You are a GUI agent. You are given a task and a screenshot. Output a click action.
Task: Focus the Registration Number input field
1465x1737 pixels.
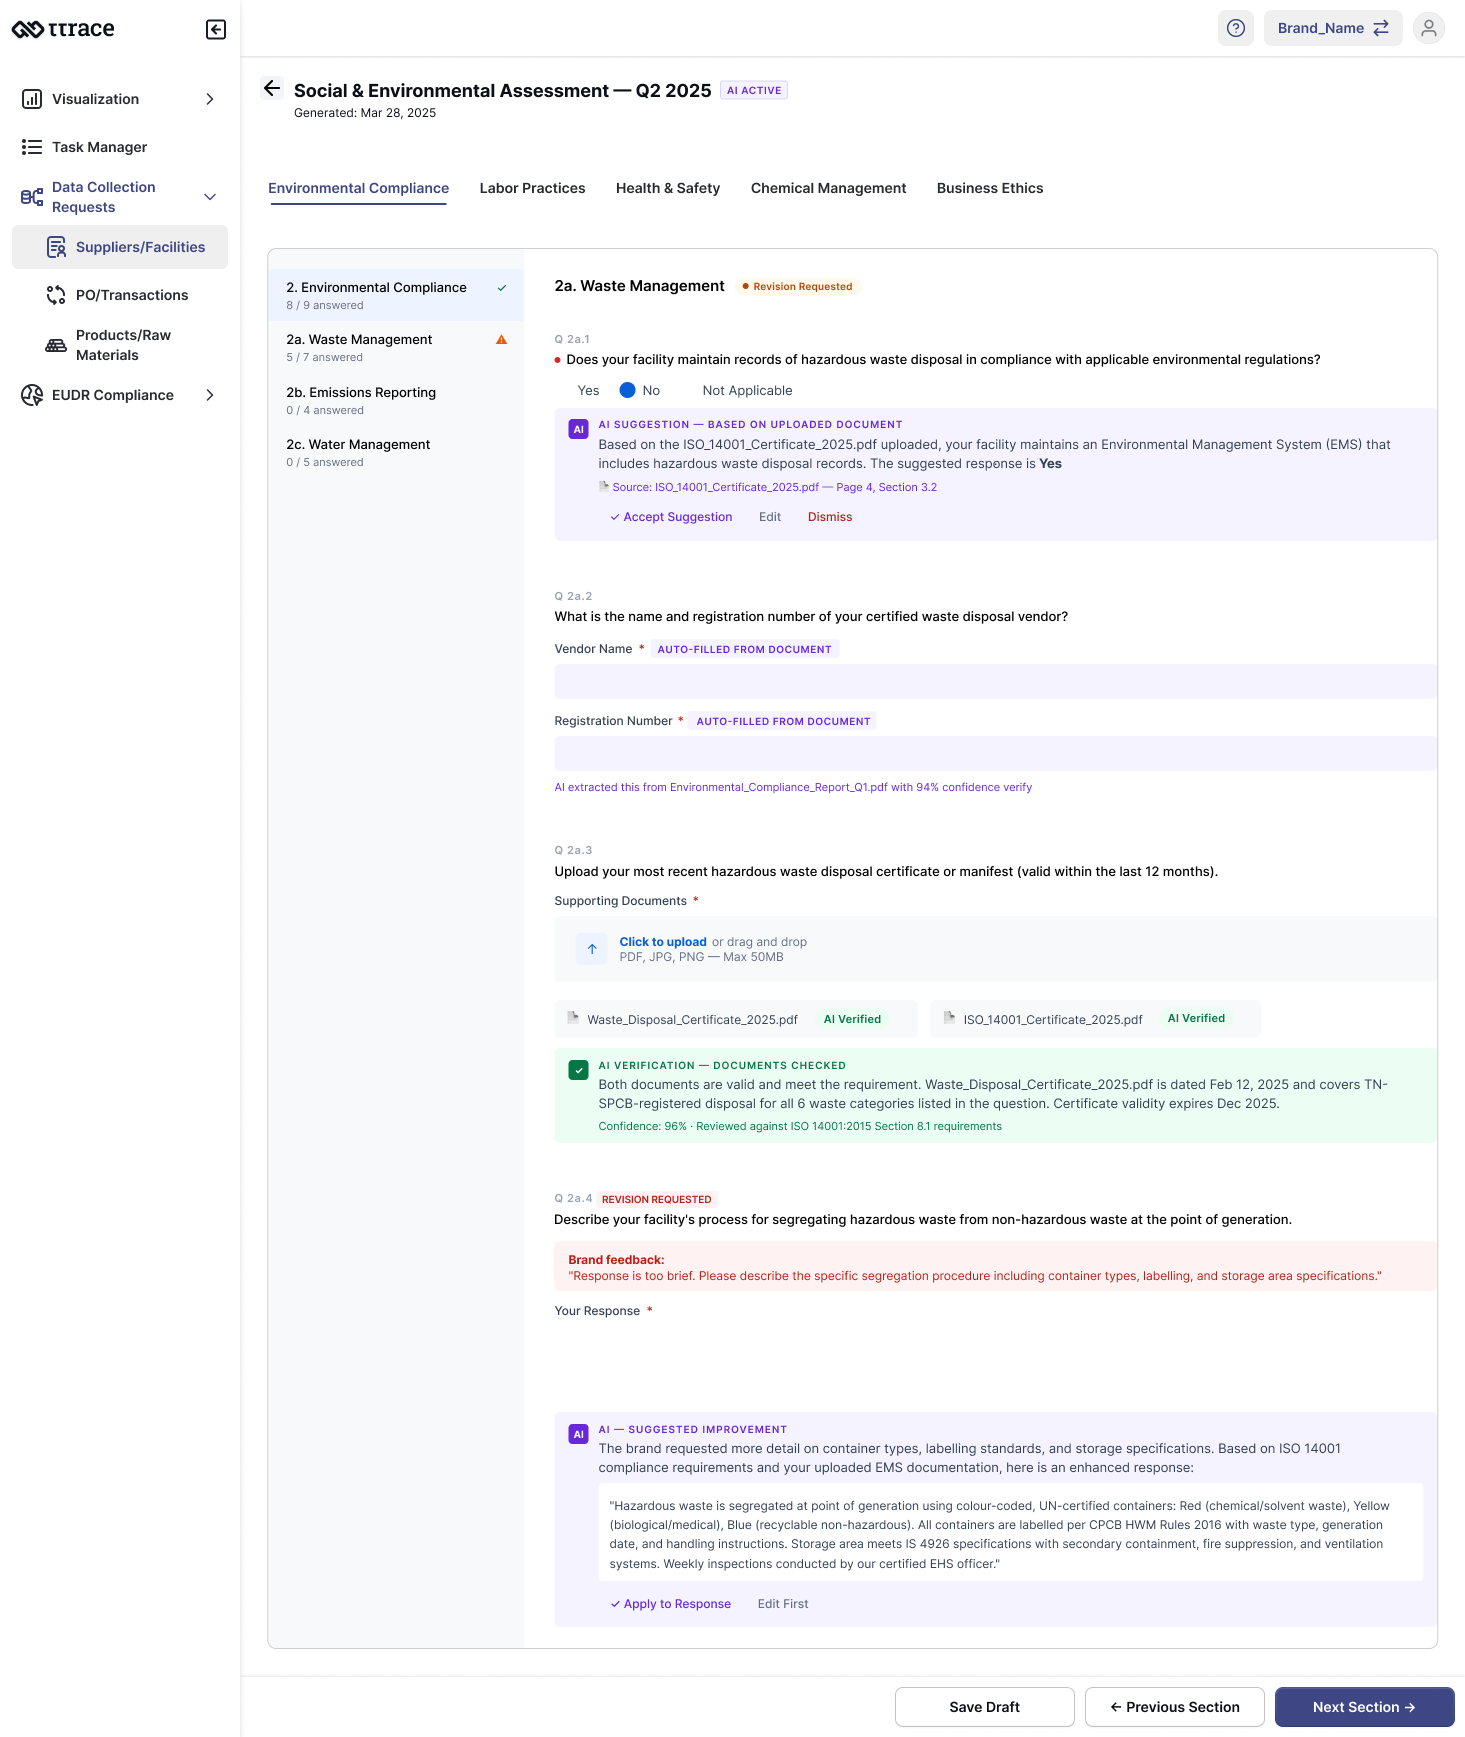tap(995, 753)
